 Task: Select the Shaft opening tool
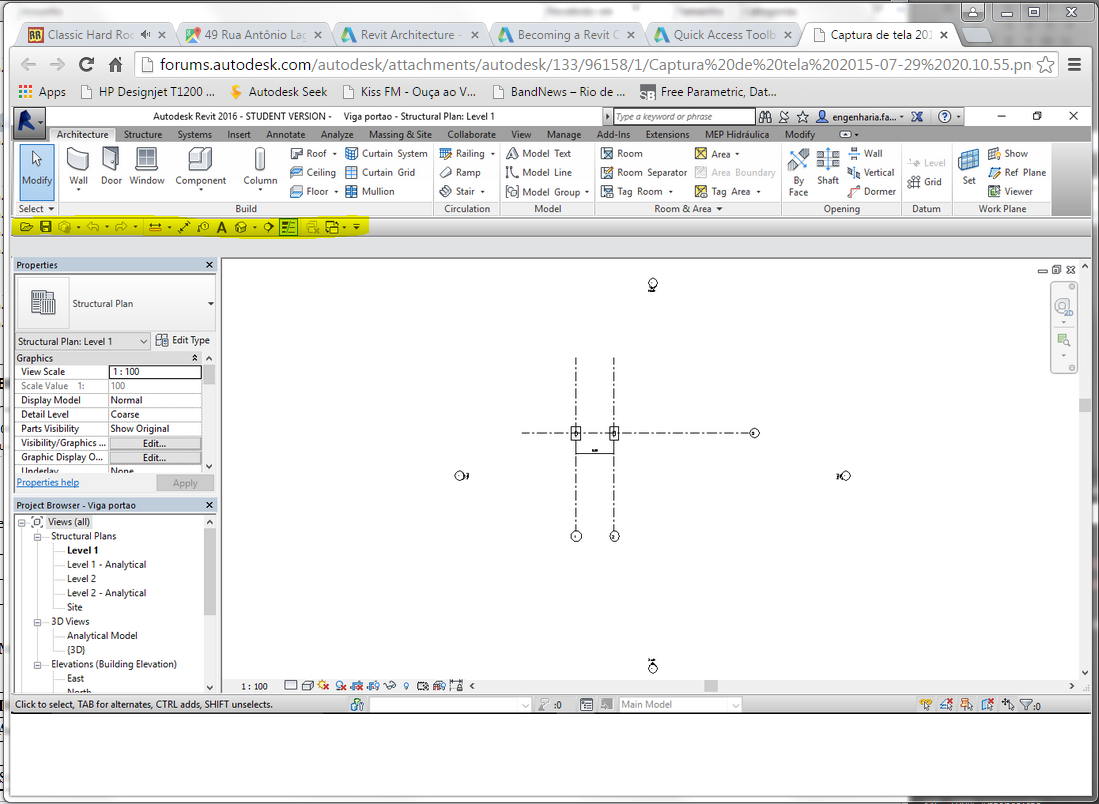828,167
